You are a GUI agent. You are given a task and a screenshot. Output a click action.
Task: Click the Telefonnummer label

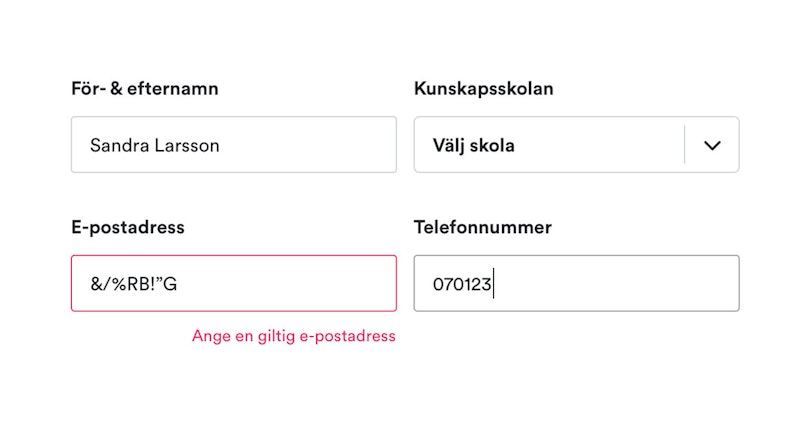coord(482,227)
